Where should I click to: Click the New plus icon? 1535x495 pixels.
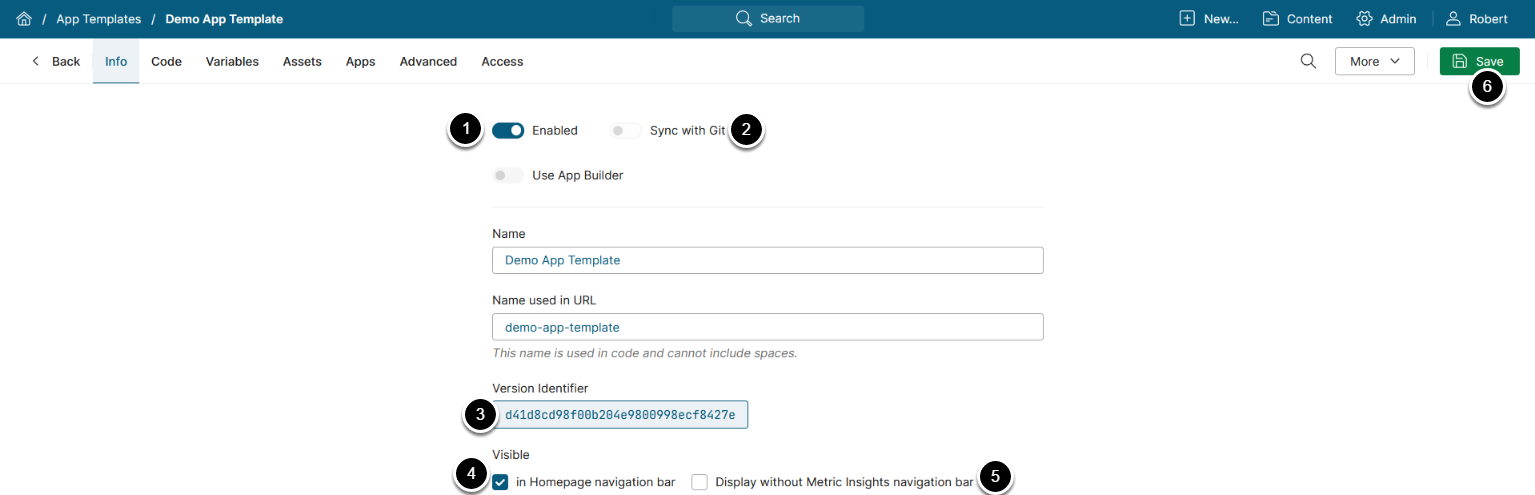point(1187,19)
